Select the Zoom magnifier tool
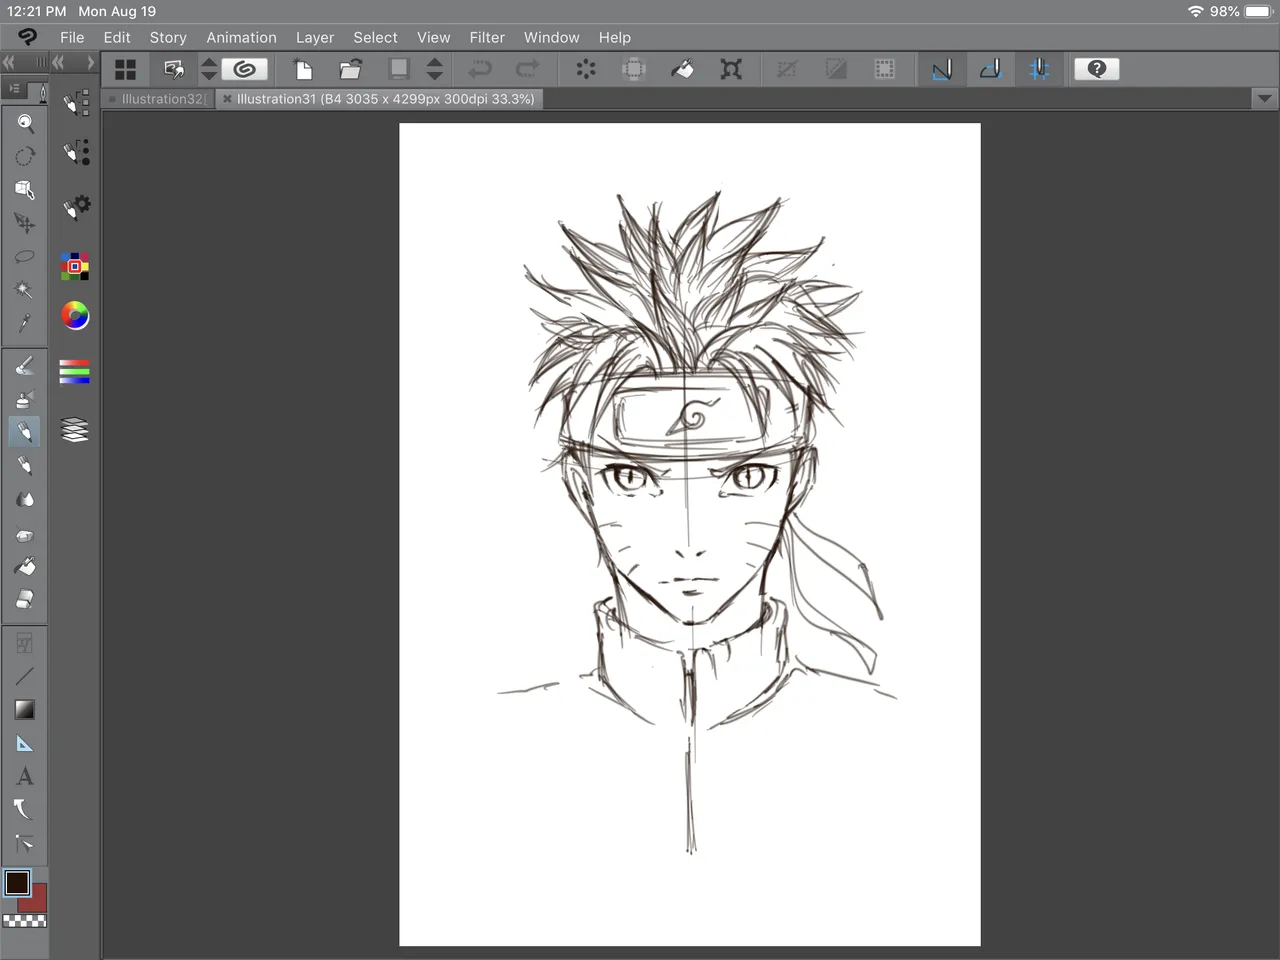1280x960 pixels. [25, 123]
